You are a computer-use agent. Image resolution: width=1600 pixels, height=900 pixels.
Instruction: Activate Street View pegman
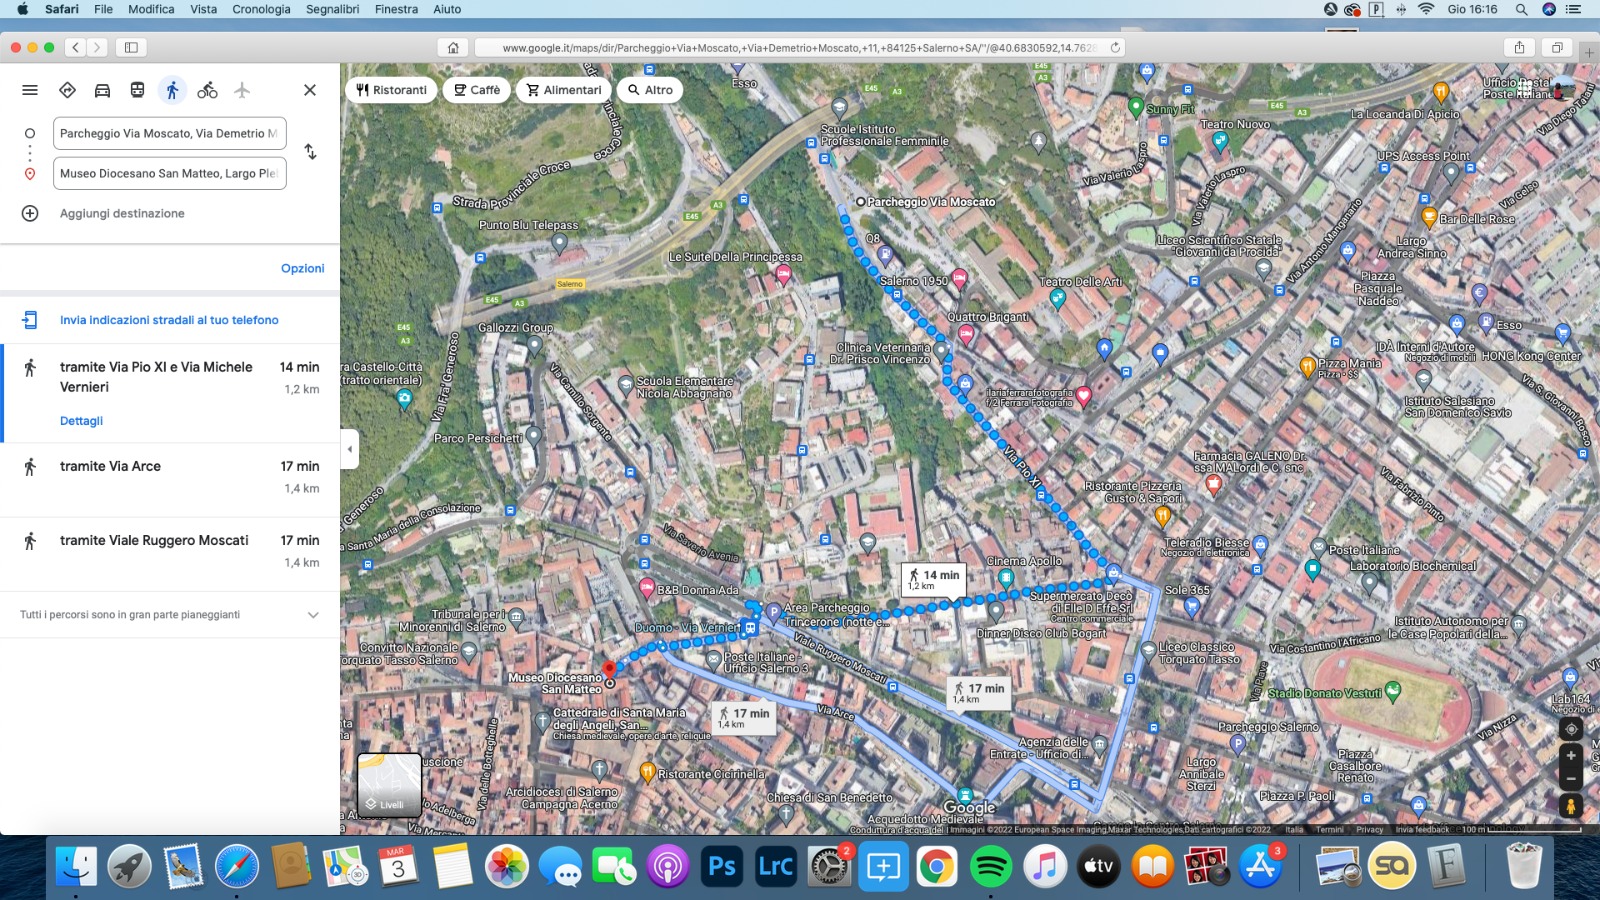[x=1571, y=805]
